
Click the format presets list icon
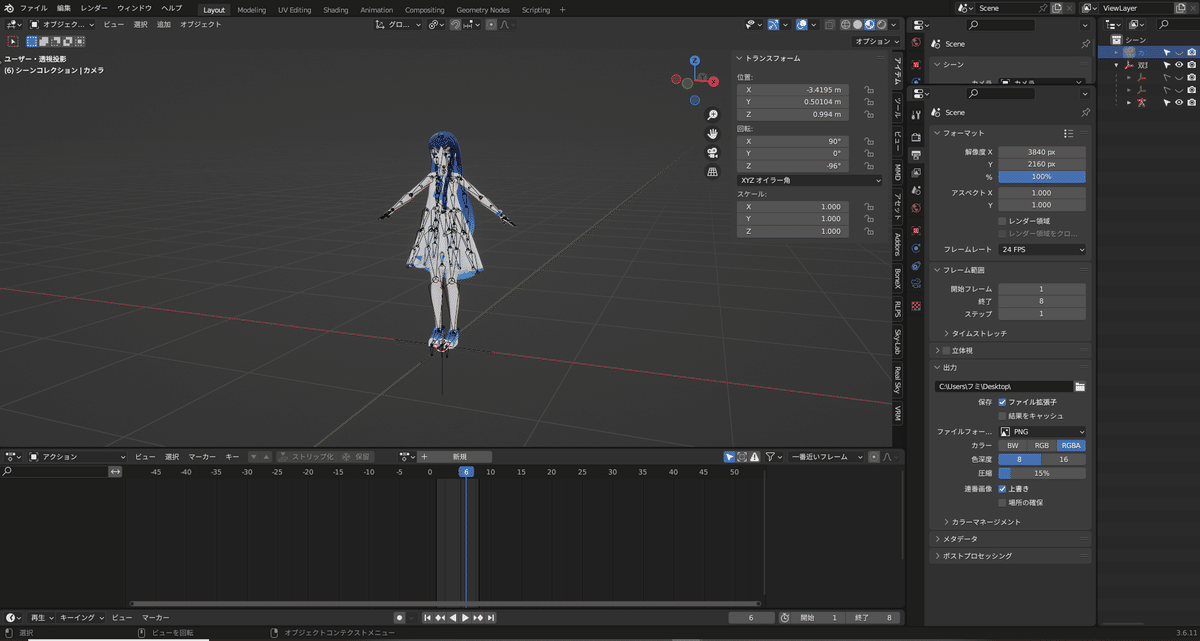[1068, 133]
